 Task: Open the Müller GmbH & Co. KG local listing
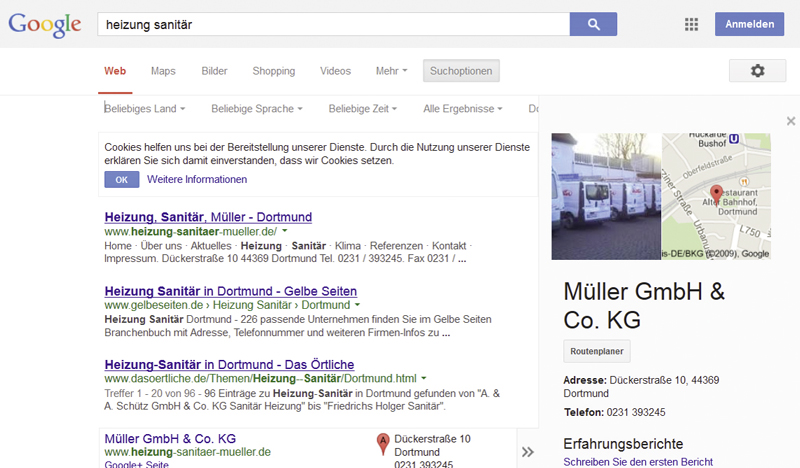pos(170,438)
